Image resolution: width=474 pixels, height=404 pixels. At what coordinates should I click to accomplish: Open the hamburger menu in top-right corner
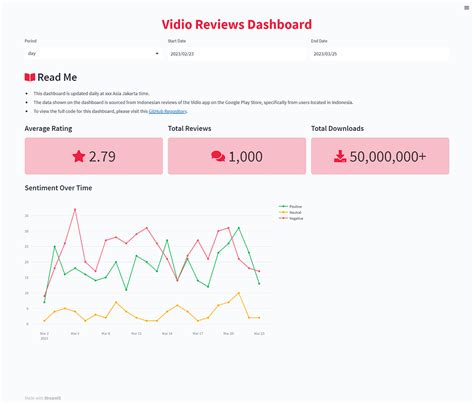tap(466, 8)
